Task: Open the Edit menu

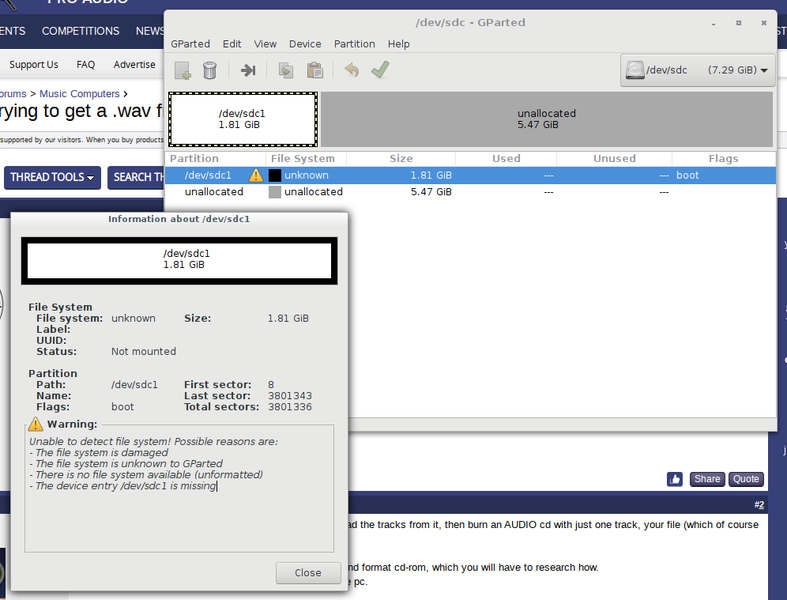Action: click(232, 44)
